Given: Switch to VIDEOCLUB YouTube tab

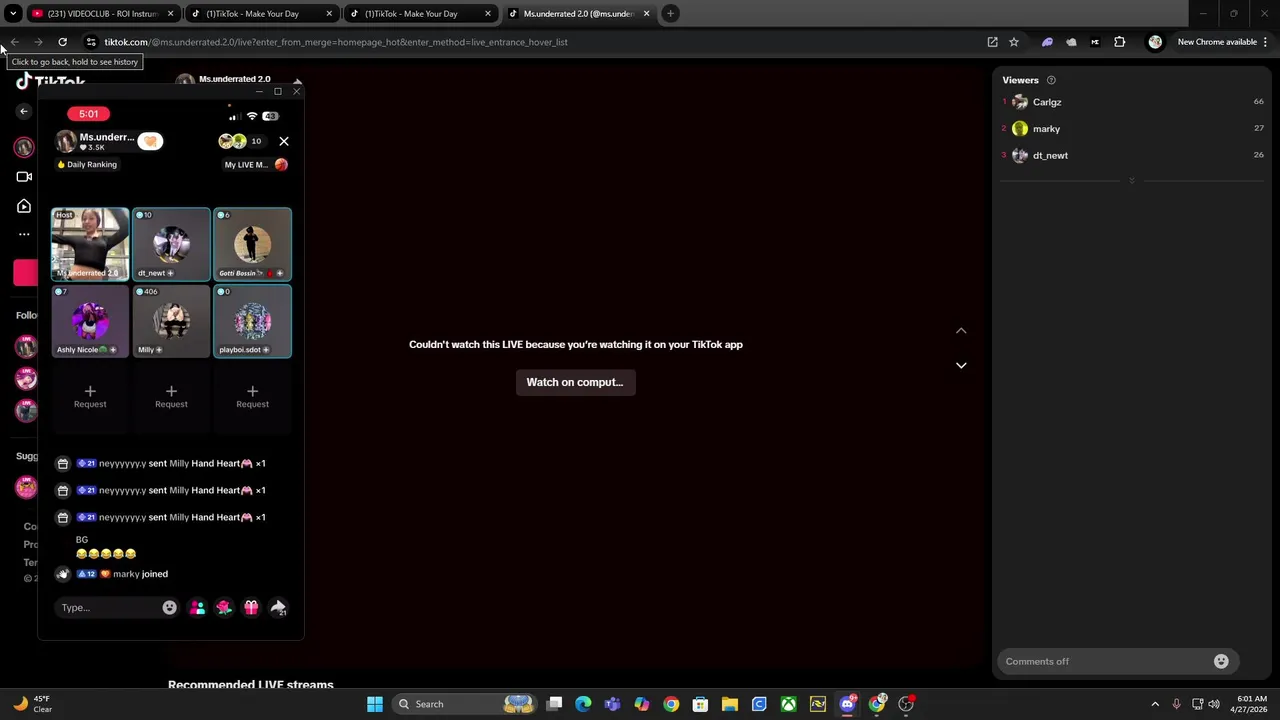Looking at the screenshot, I should (103, 14).
